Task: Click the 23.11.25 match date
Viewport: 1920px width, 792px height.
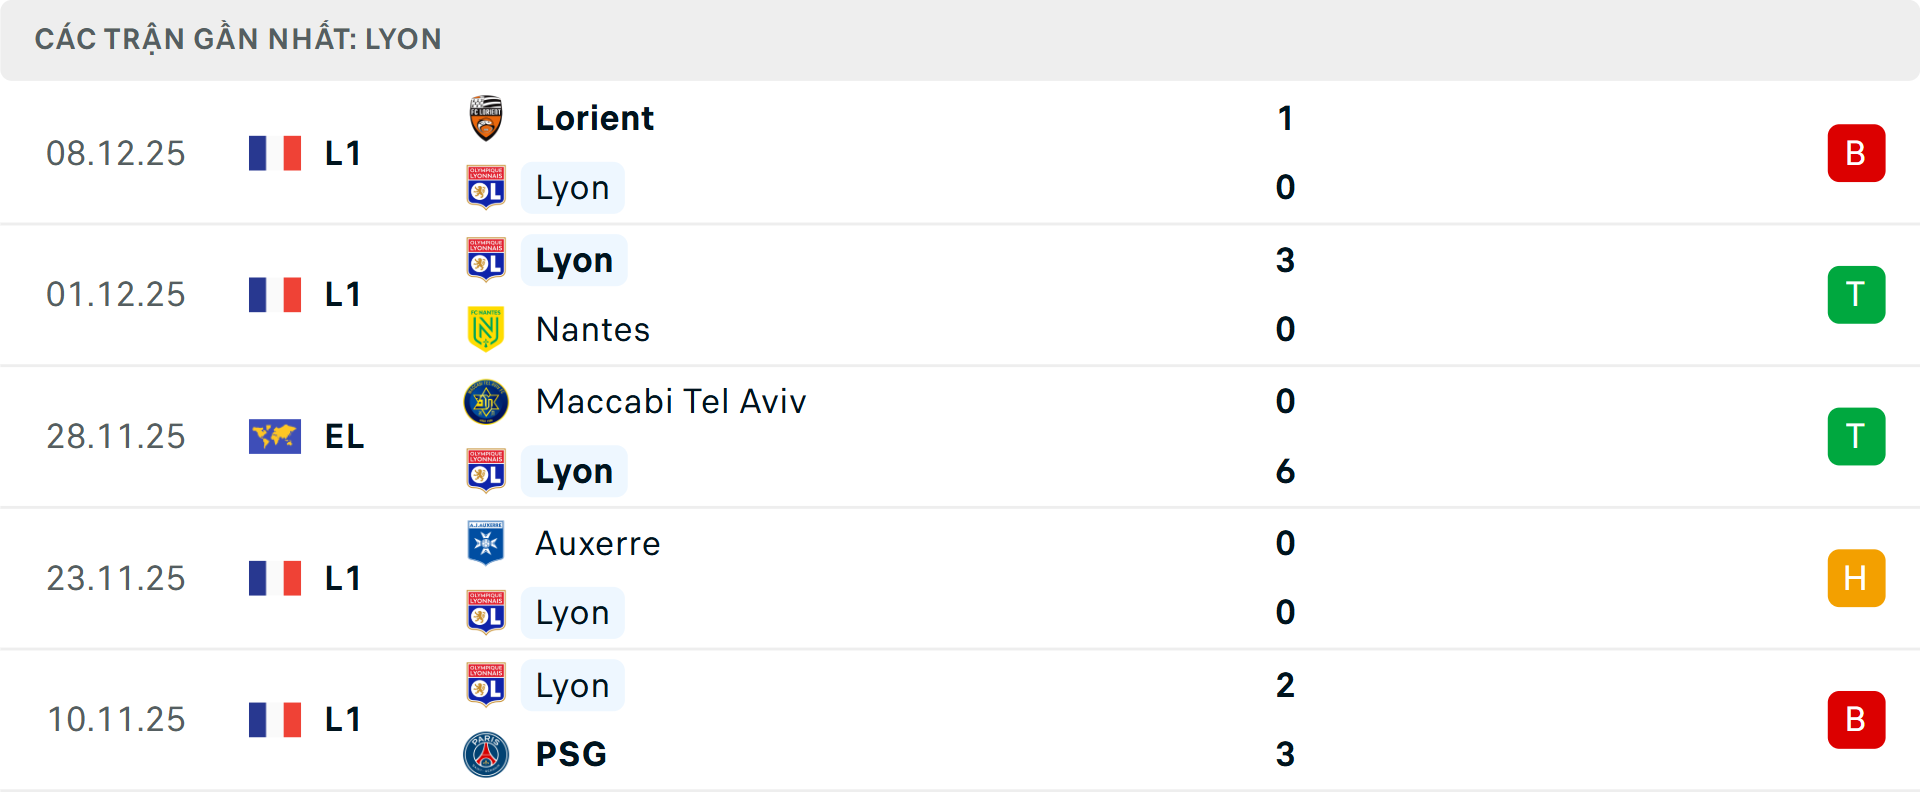Action: (116, 578)
